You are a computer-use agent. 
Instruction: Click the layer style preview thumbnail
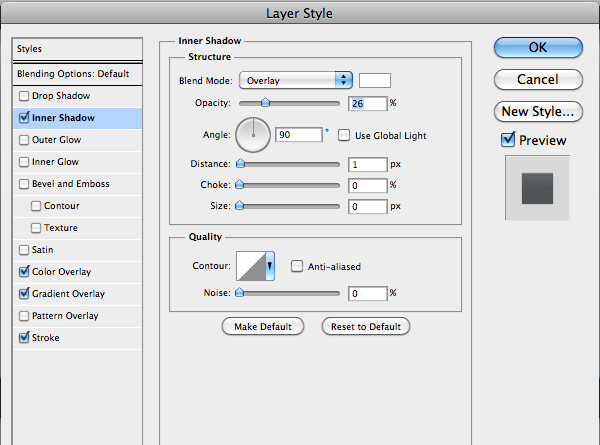click(x=537, y=188)
